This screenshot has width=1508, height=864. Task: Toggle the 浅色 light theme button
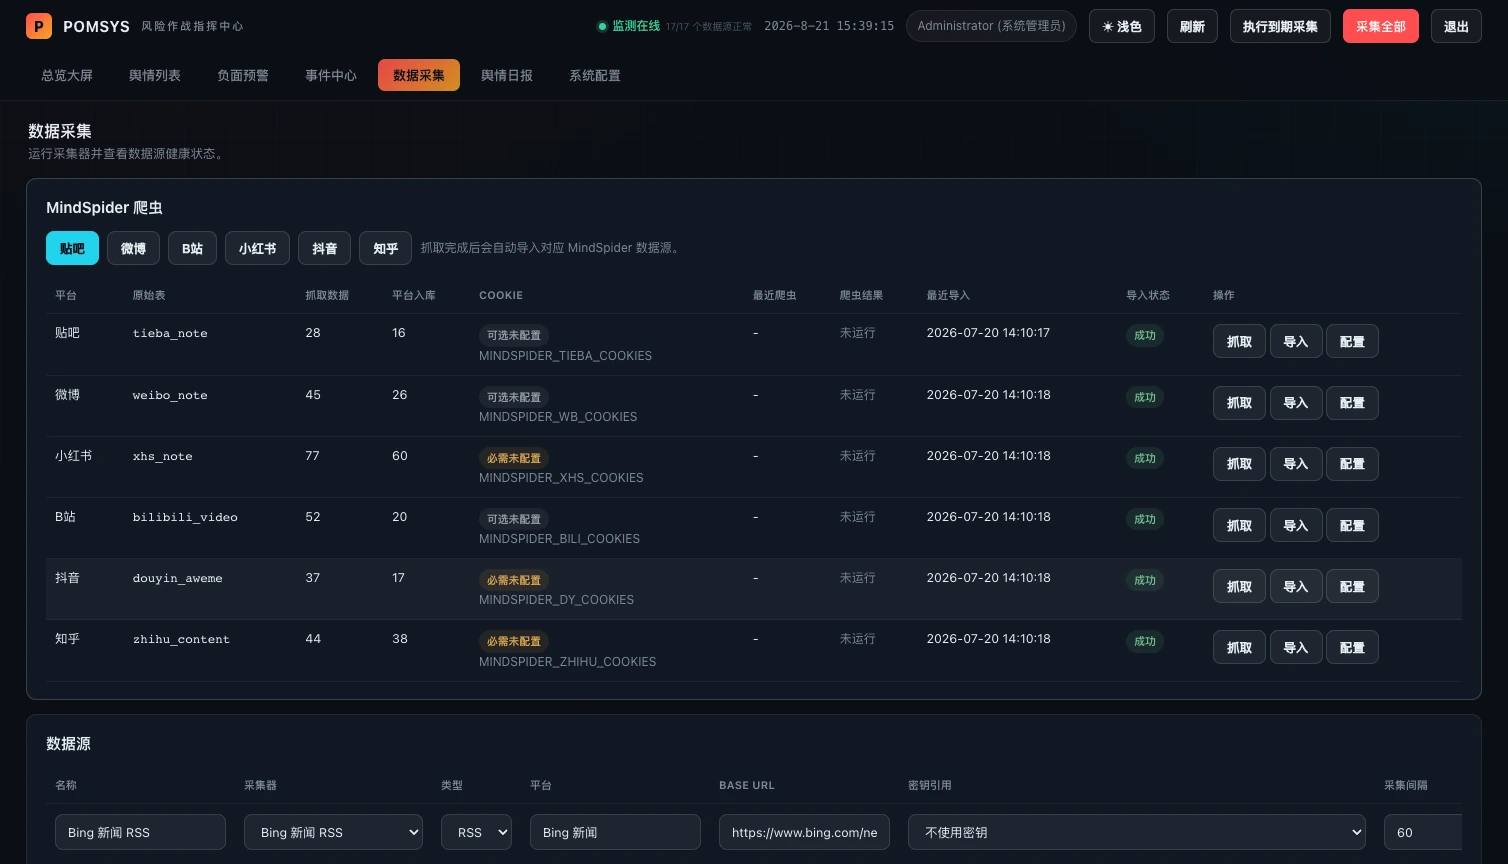coord(1122,26)
